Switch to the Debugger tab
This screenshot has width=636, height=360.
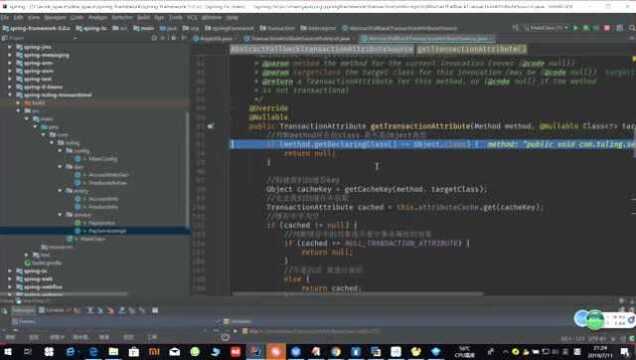pos(23,310)
